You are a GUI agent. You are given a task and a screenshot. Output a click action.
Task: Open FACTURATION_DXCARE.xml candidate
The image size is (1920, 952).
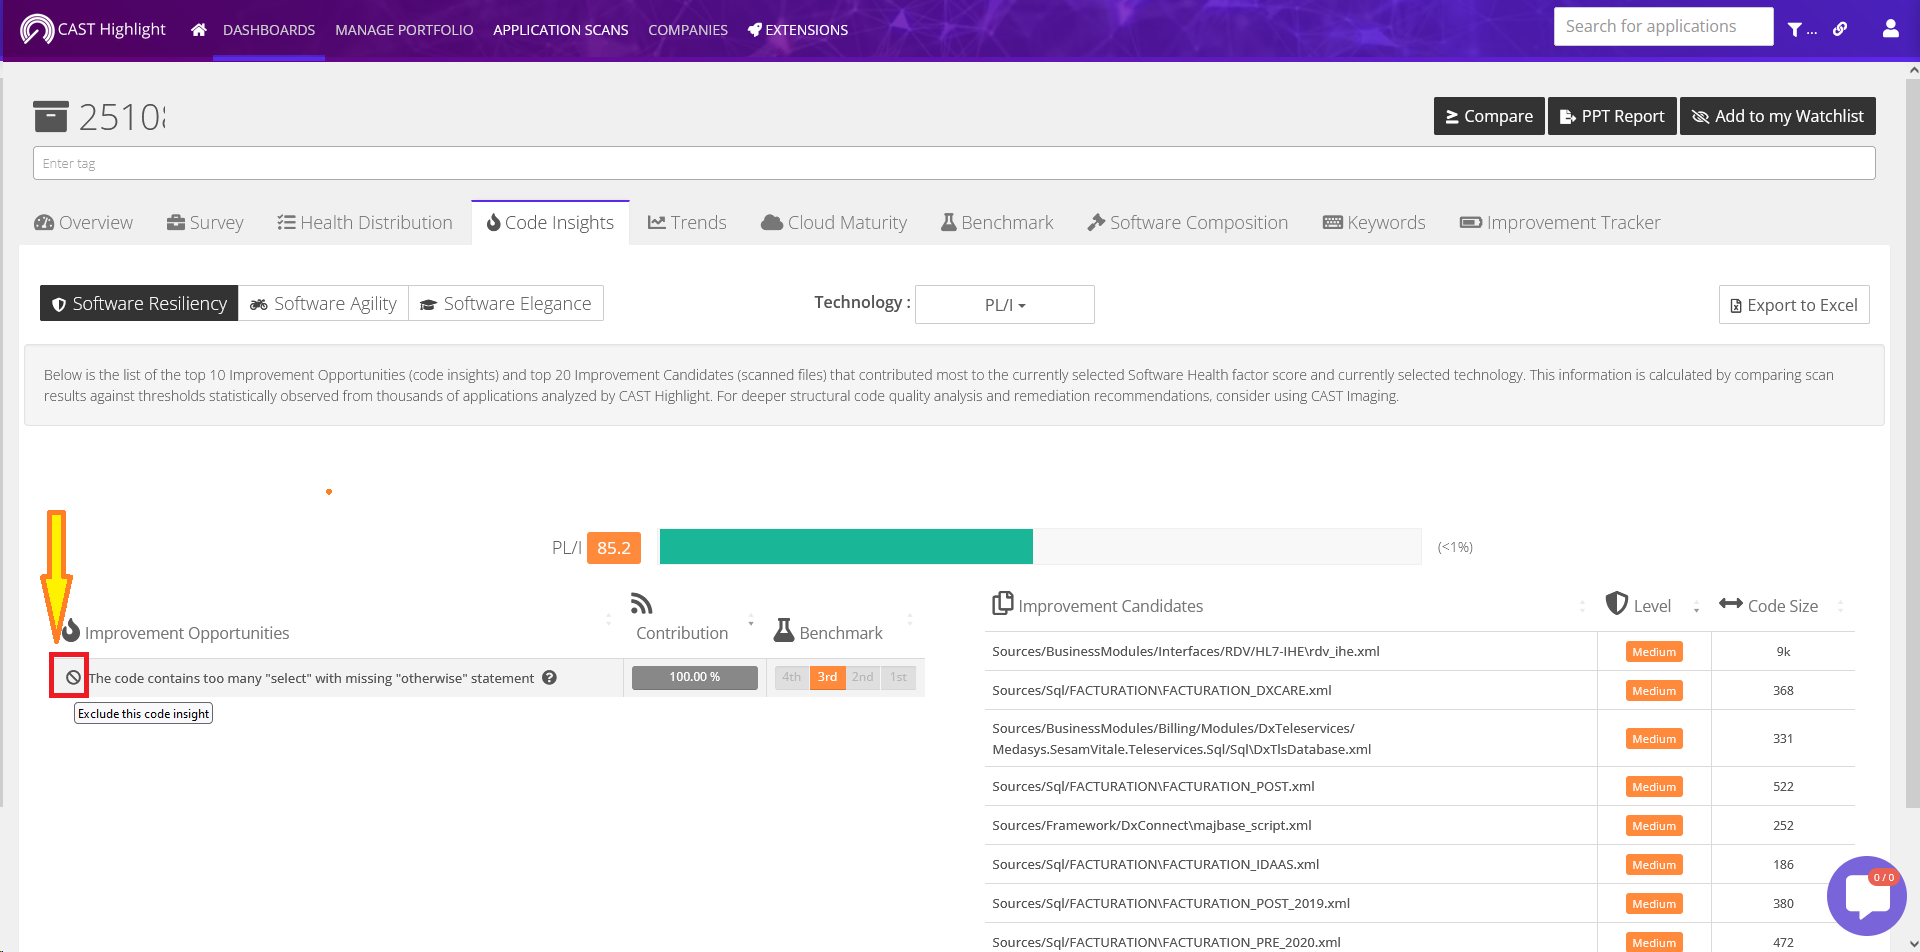(x=1162, y=690)
